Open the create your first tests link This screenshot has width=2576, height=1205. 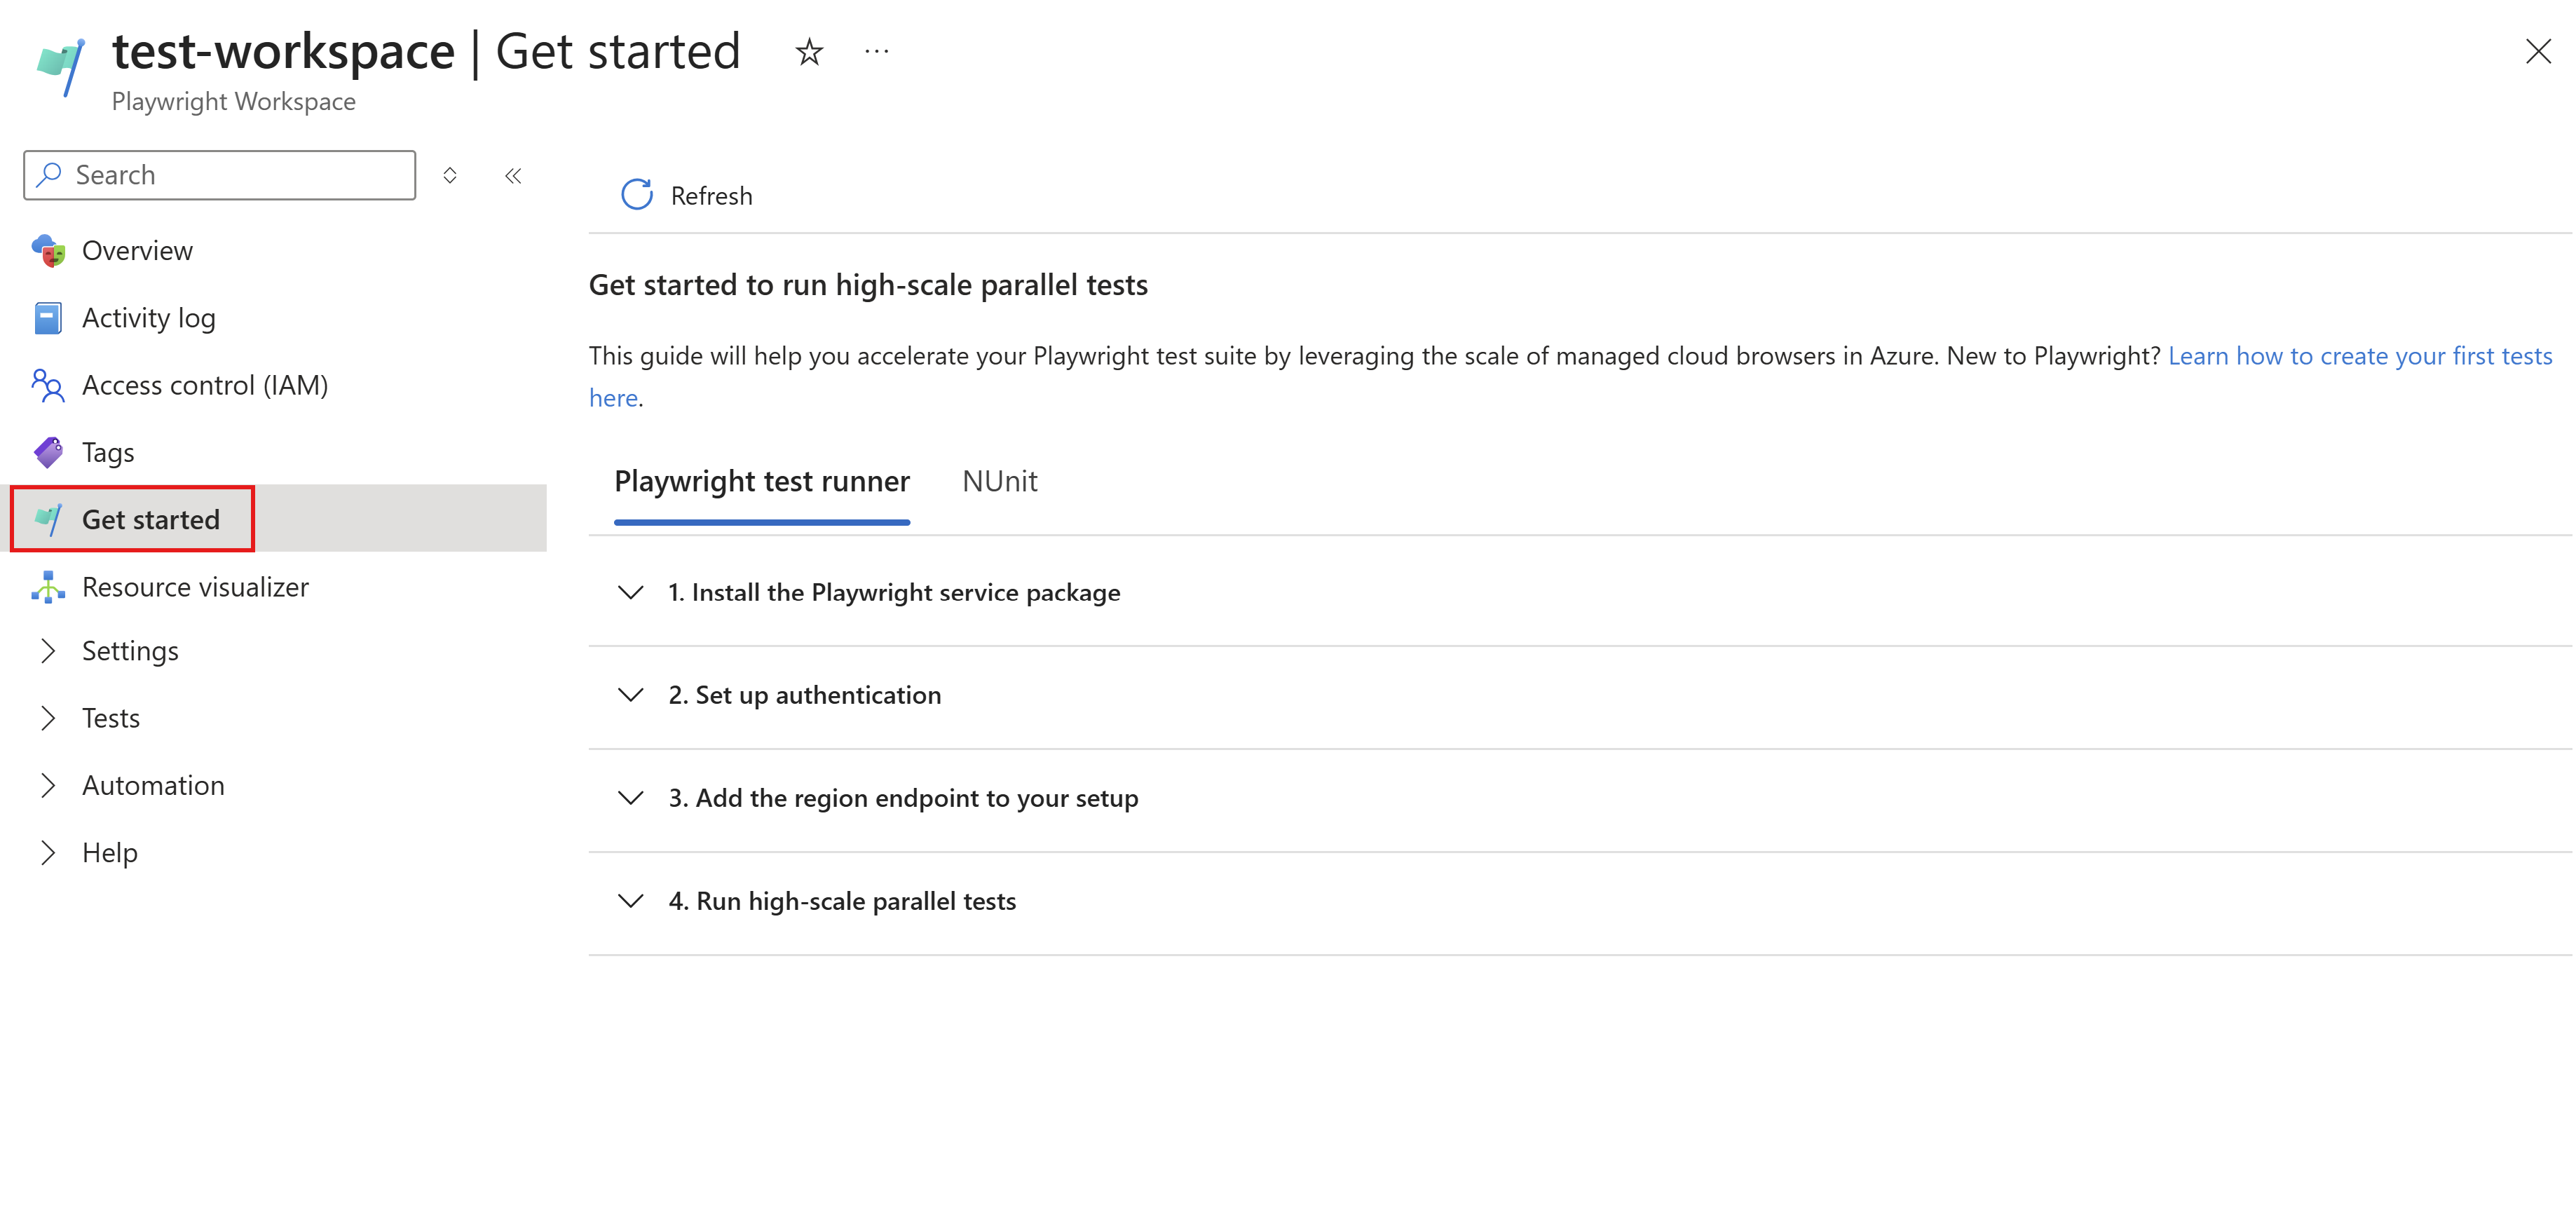(2359, 356)
